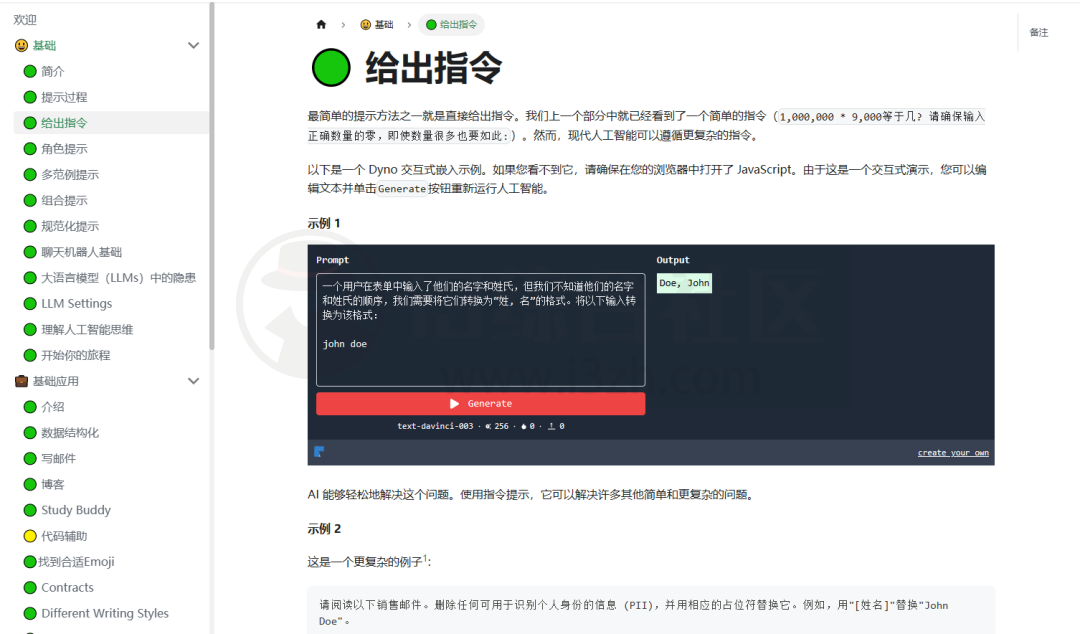This screenshot has width=1080, height=634.
Task: Open the 基础应用 section title
Action: (x=56, y=381)
